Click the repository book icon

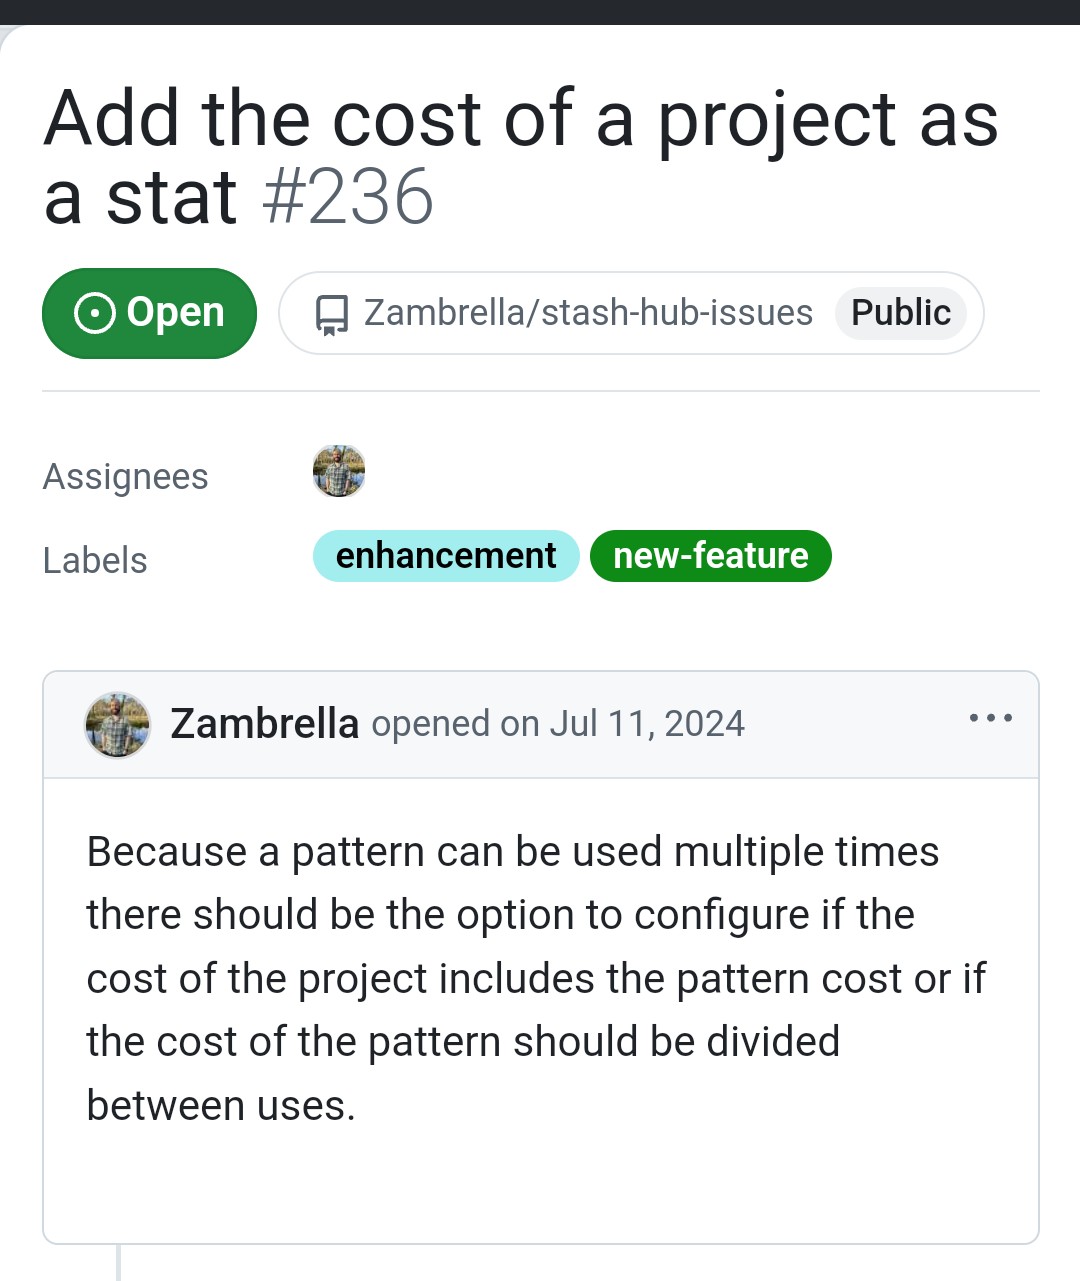331,314
